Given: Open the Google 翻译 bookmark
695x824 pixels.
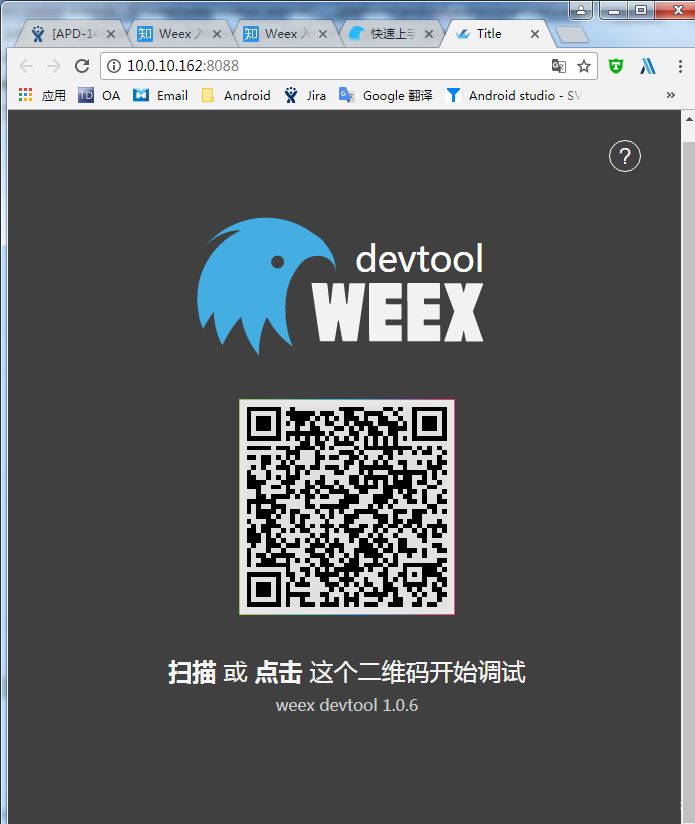Looking at the screenshot, I should coord(386,95).
